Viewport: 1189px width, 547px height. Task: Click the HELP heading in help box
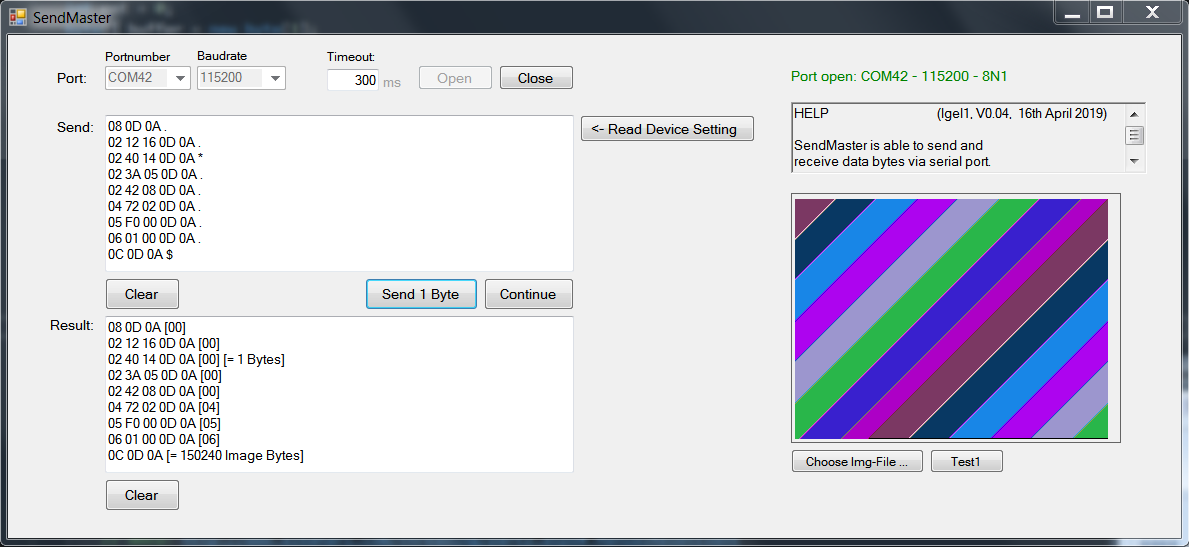(811, 114)
